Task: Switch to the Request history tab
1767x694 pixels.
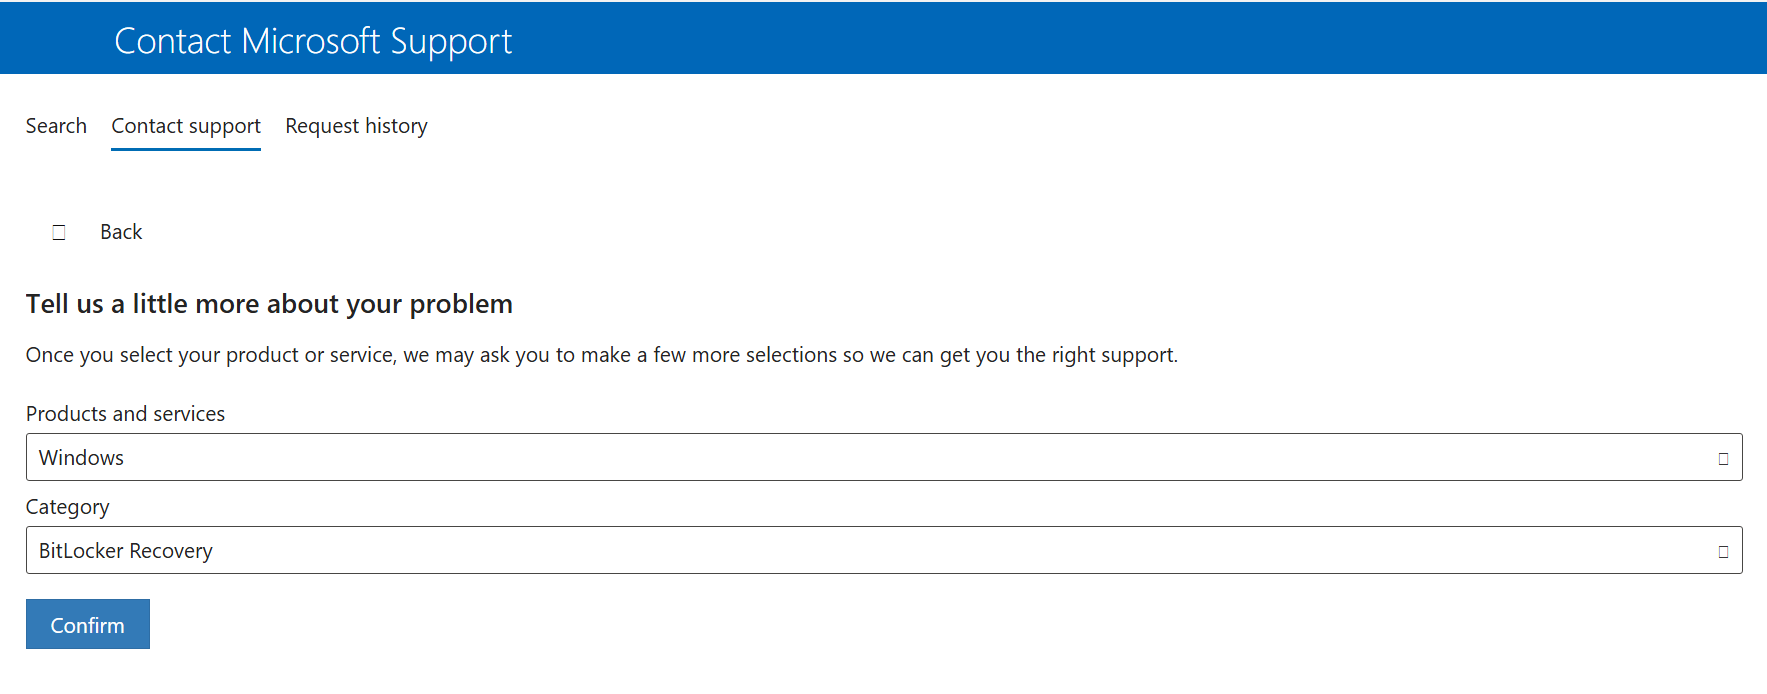Action: click(356, 126)
